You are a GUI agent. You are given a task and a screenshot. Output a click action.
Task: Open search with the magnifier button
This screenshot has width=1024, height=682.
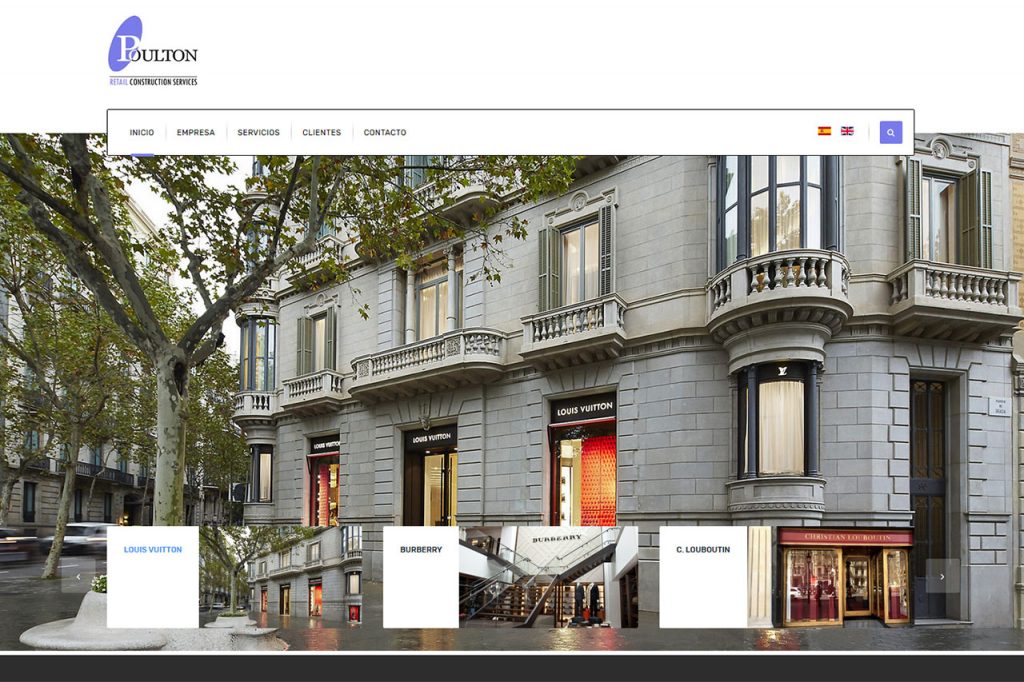891,133
